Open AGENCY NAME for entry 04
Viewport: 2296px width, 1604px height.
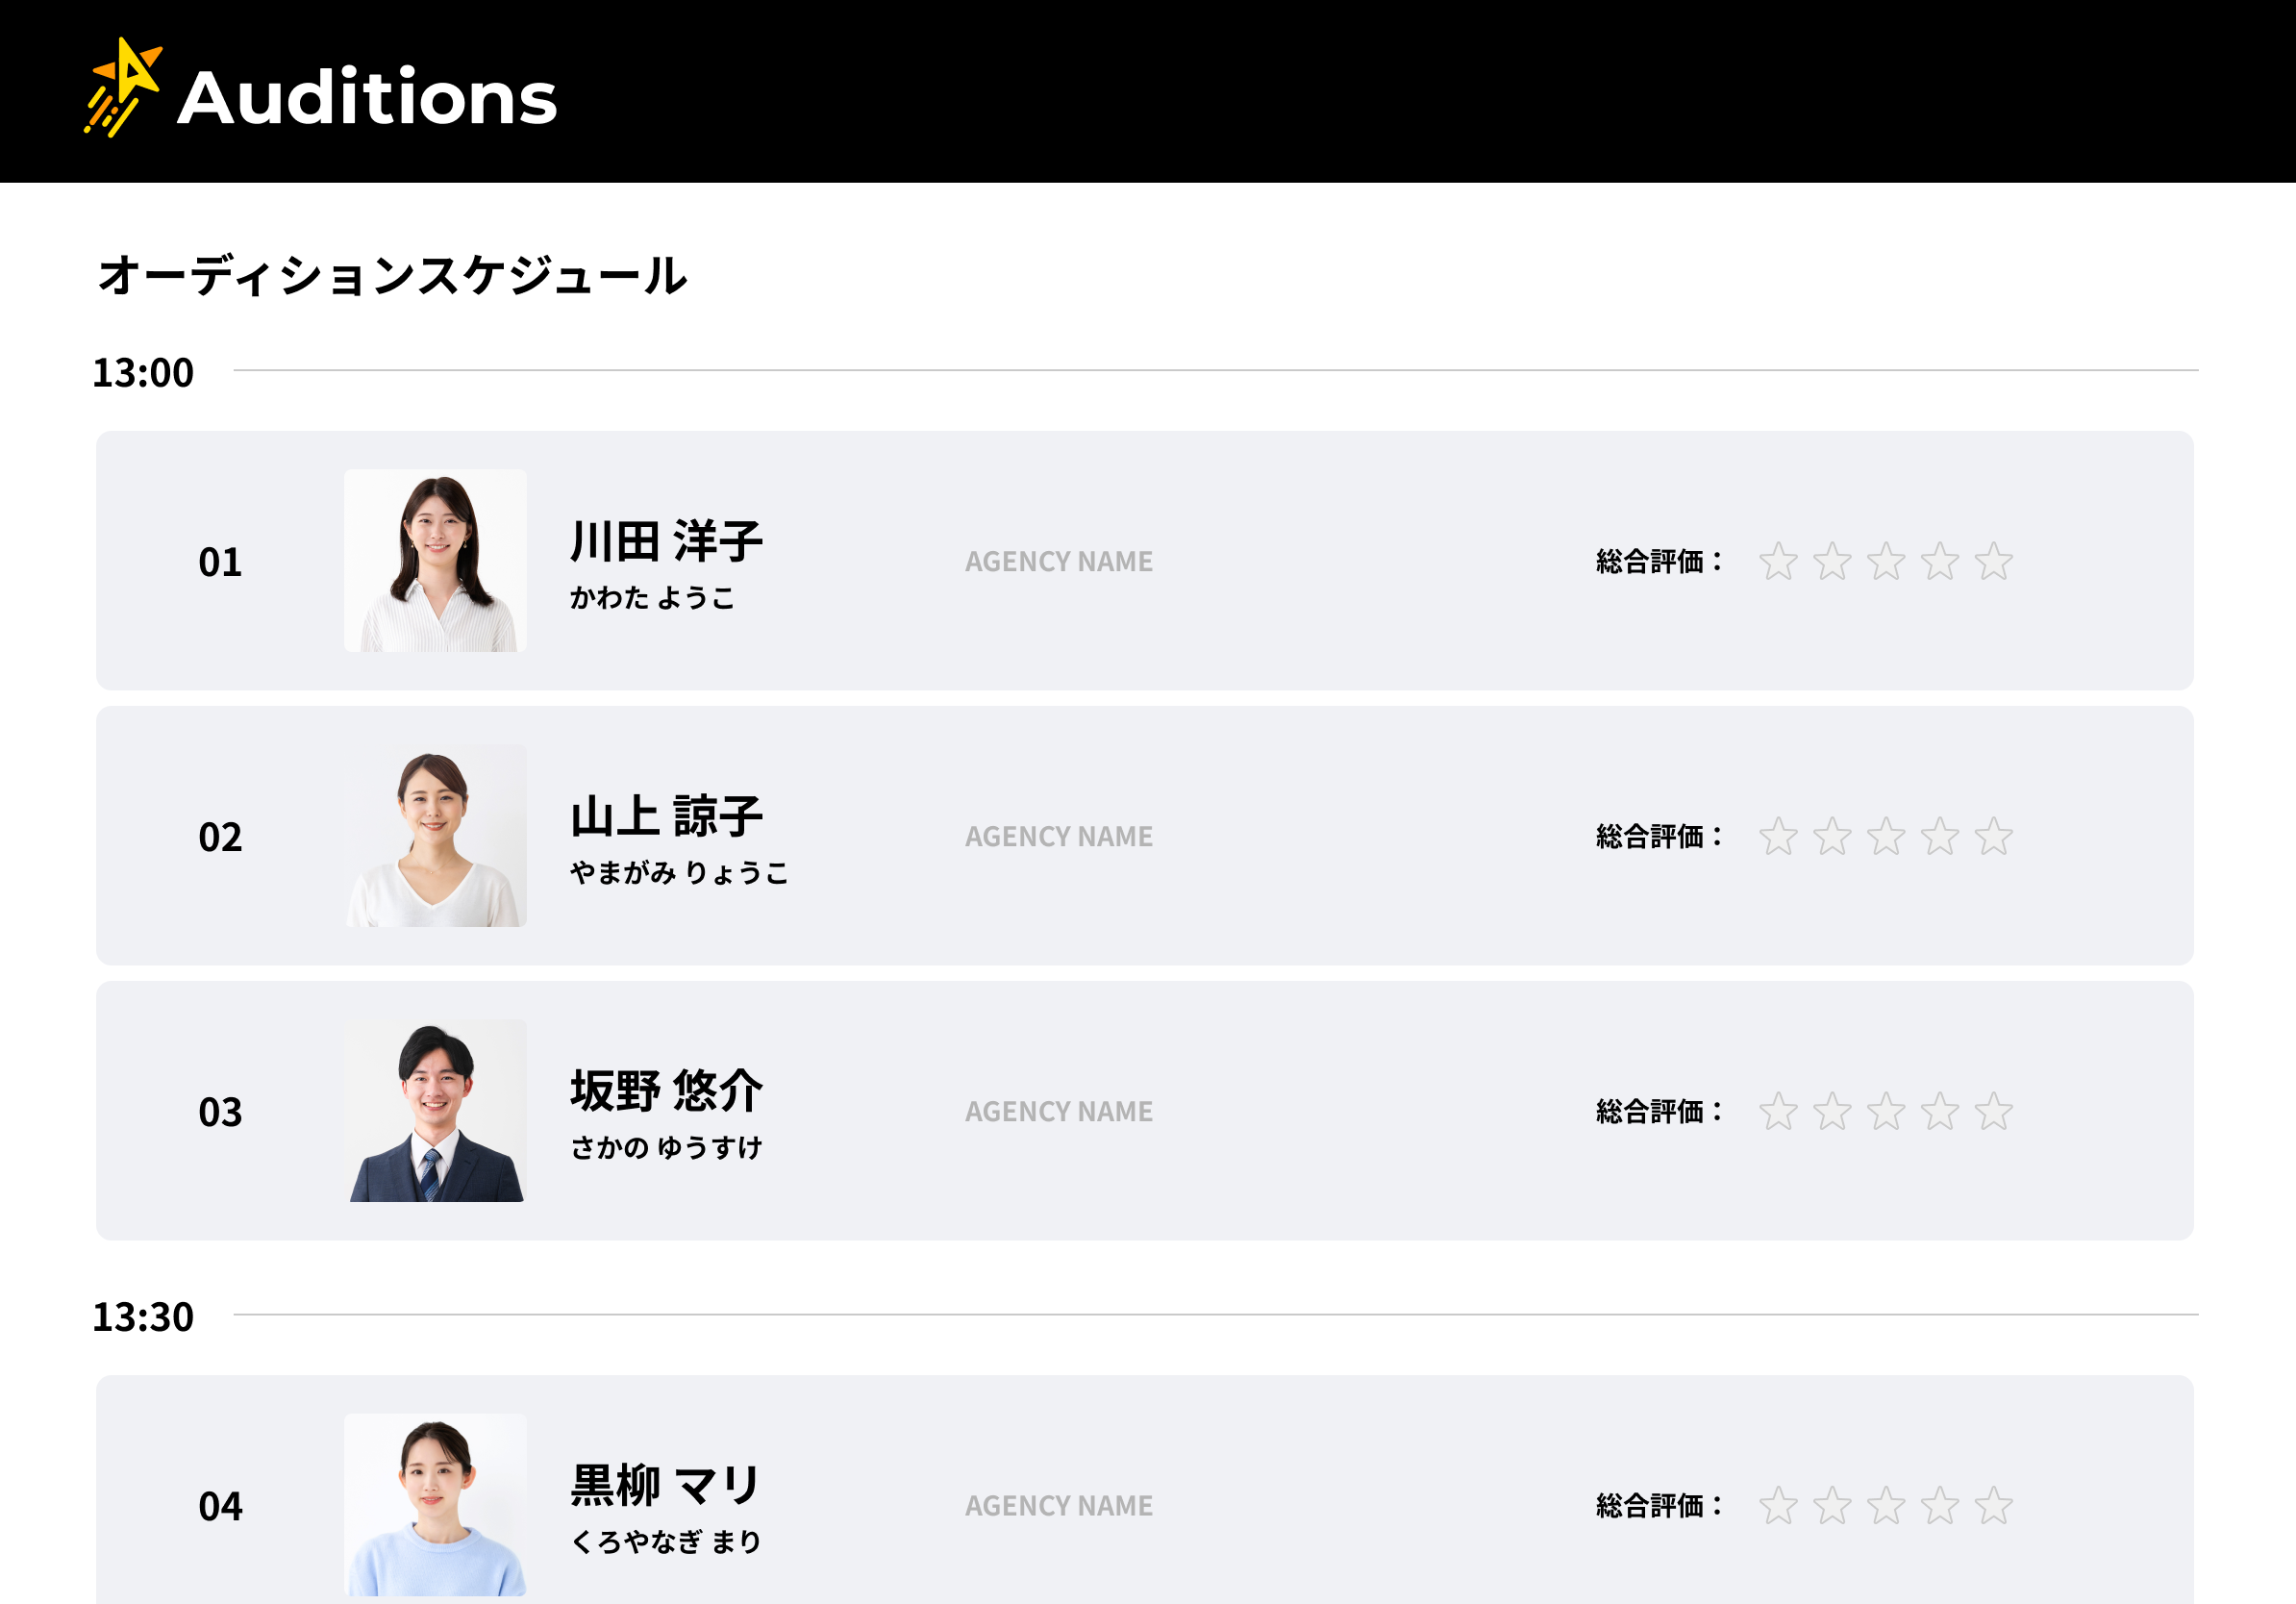pyautogui.click(x=1058, y=1506)
